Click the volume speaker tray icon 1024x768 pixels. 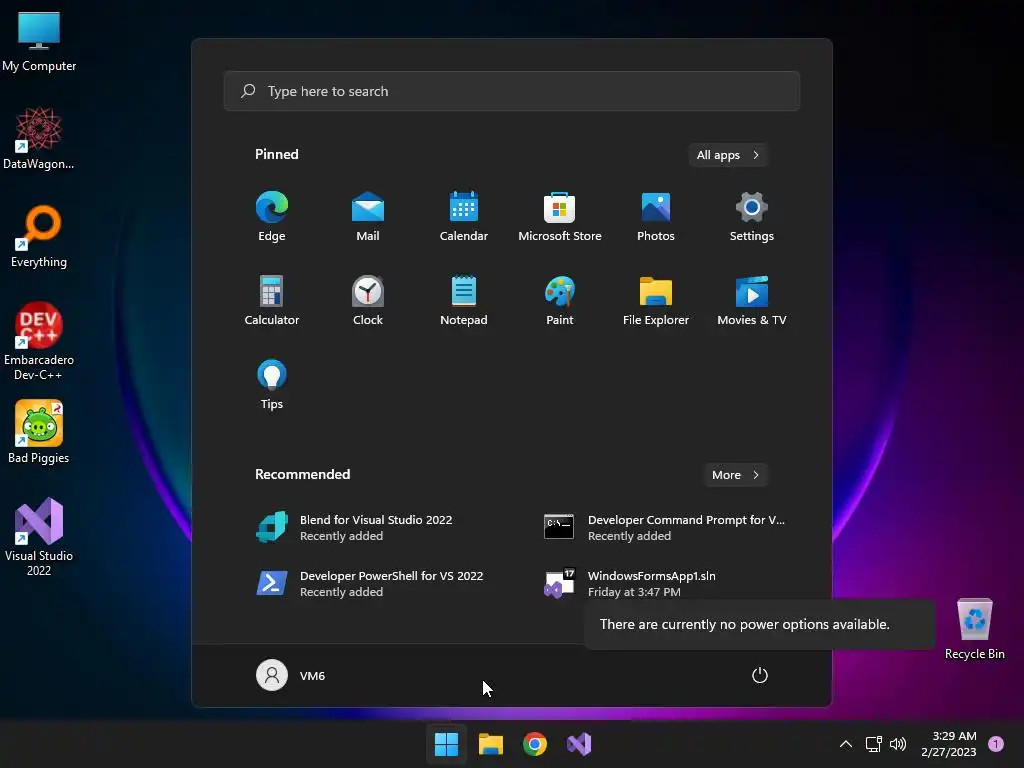click(899, 744)
